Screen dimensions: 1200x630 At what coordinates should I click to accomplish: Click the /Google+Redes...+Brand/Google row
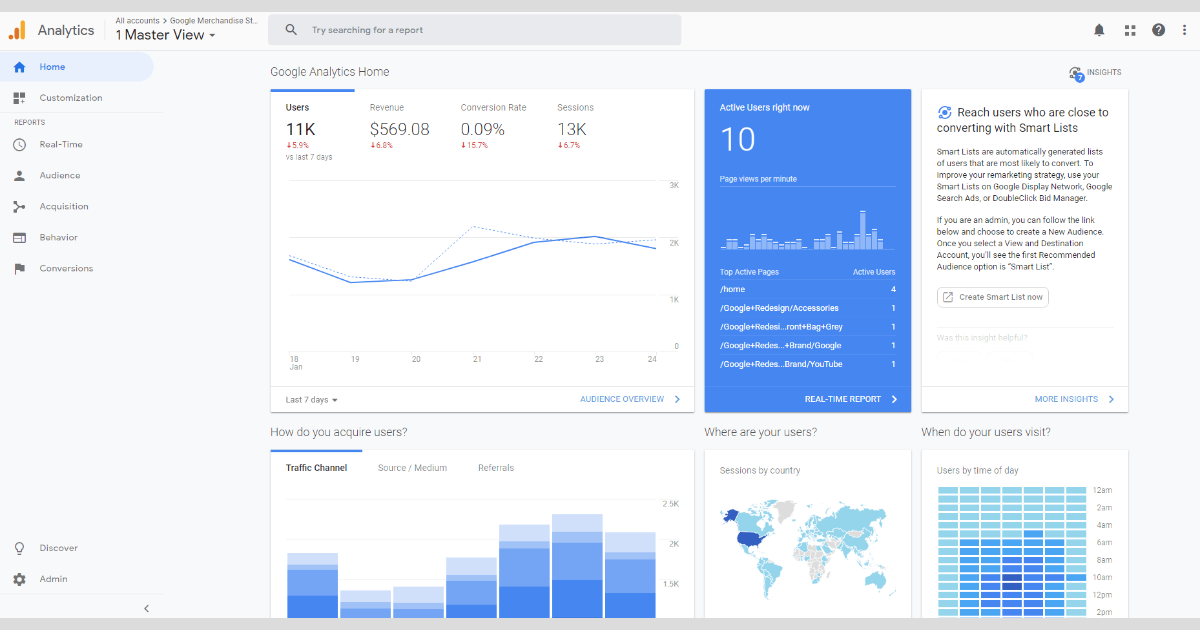coord(808,346)
